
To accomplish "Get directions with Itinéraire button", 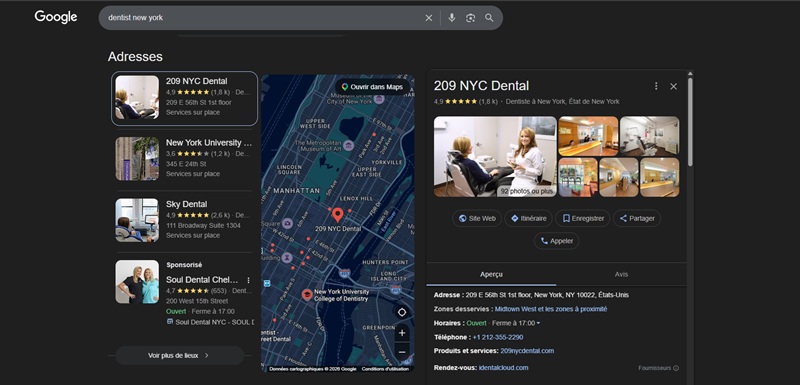I will (x=529, y=218).
